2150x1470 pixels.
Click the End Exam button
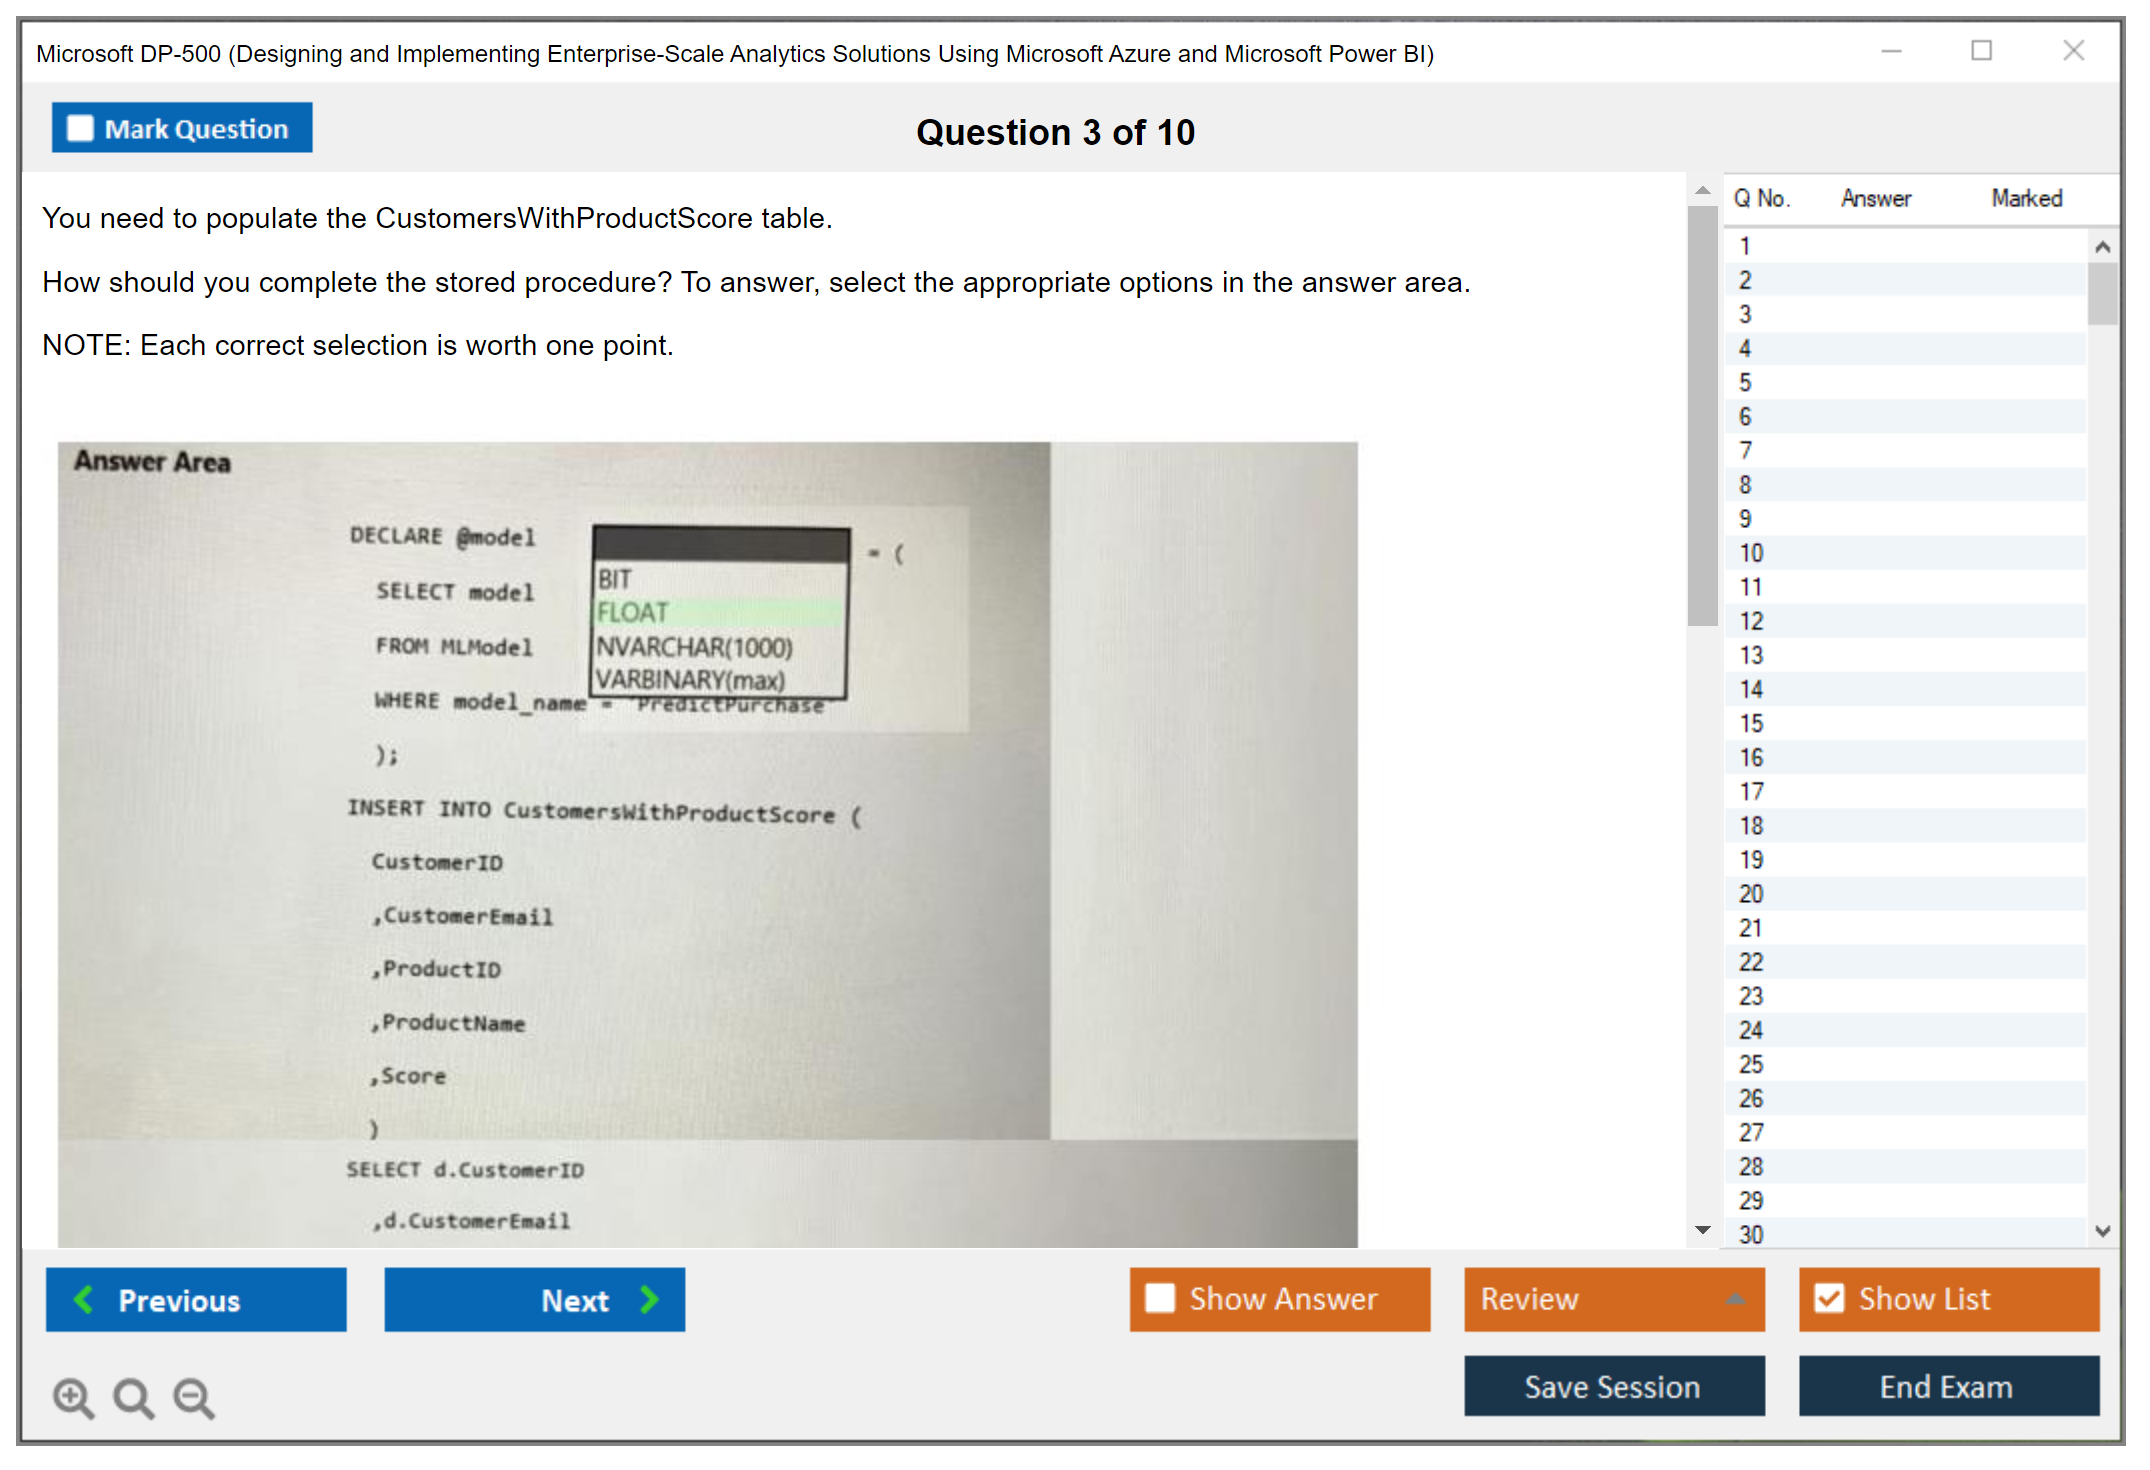[1947, 1386]
